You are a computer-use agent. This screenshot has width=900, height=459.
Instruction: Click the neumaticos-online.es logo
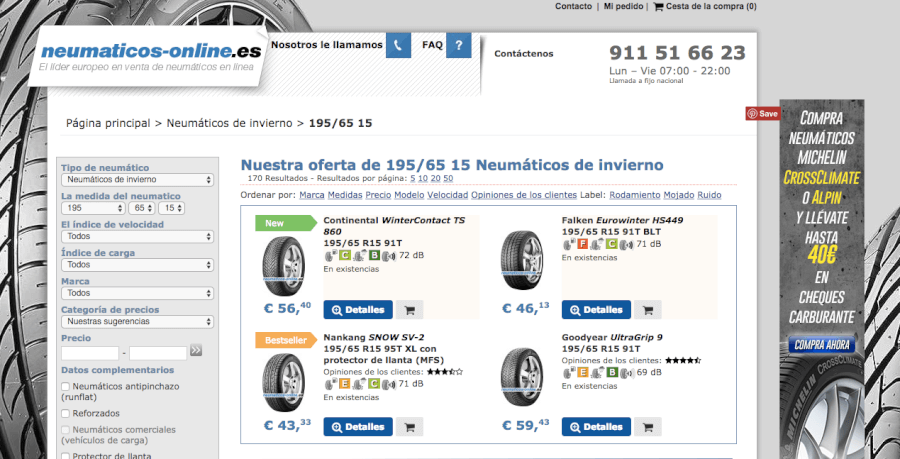(150, 52)
